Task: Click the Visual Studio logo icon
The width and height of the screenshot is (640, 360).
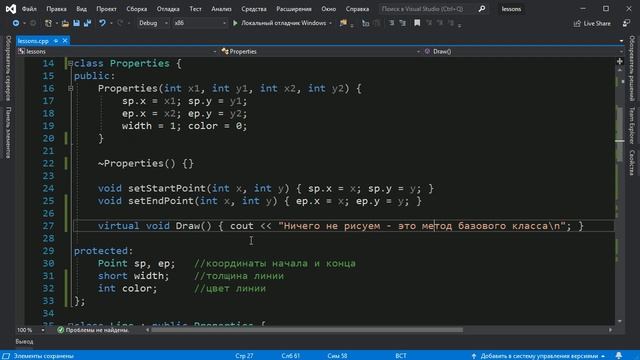Action: [x=11, y=9]
